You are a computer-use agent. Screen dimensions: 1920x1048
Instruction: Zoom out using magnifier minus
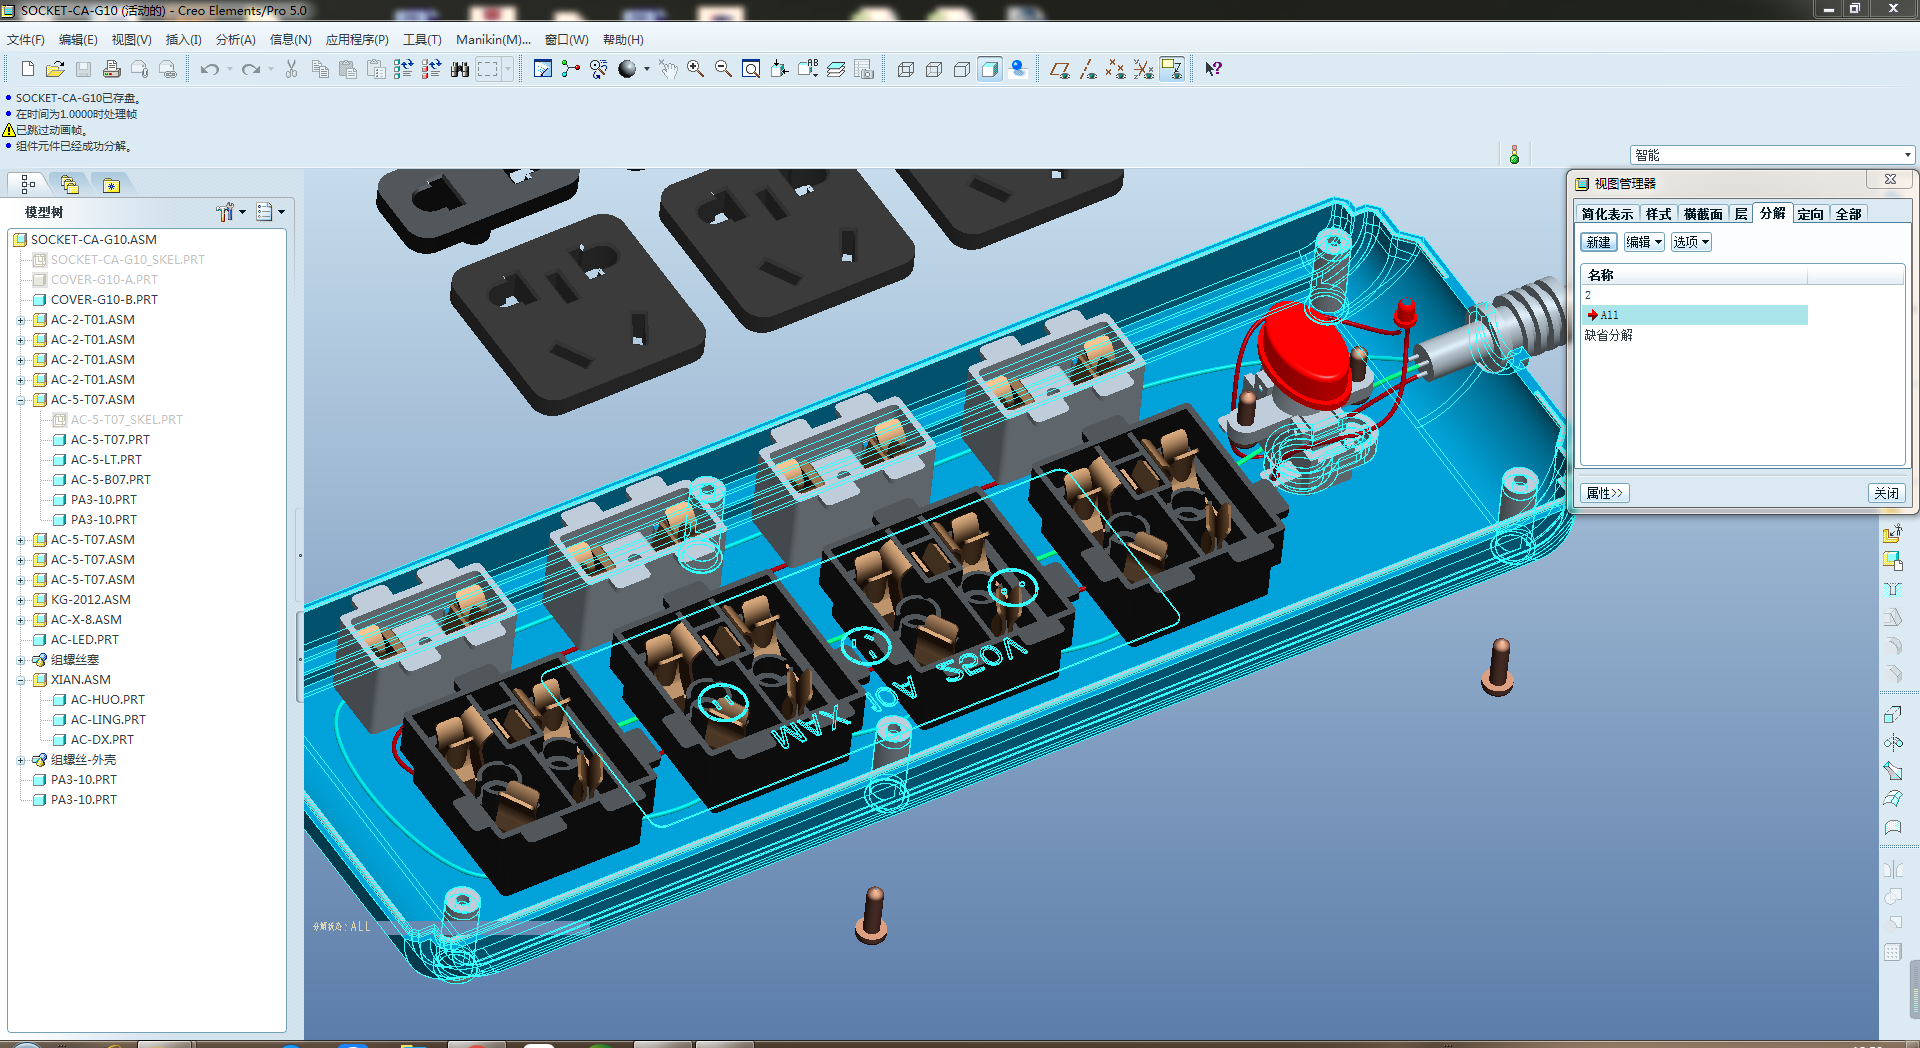point(723,69)
